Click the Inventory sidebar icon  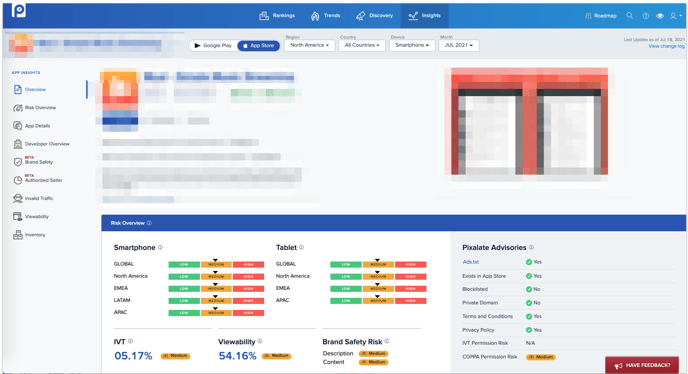(18, 235)
